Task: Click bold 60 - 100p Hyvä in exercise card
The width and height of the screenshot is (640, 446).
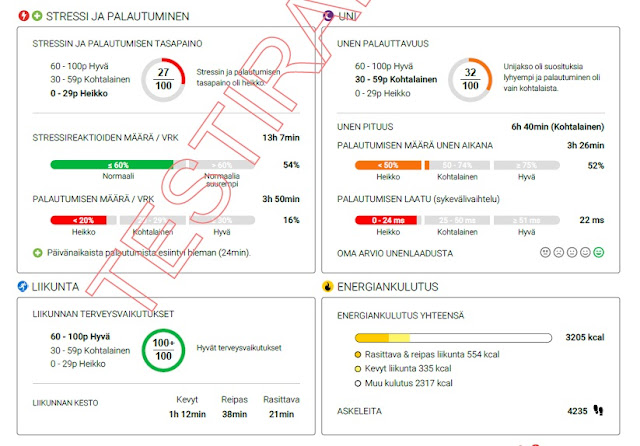Action: [80, 337]
